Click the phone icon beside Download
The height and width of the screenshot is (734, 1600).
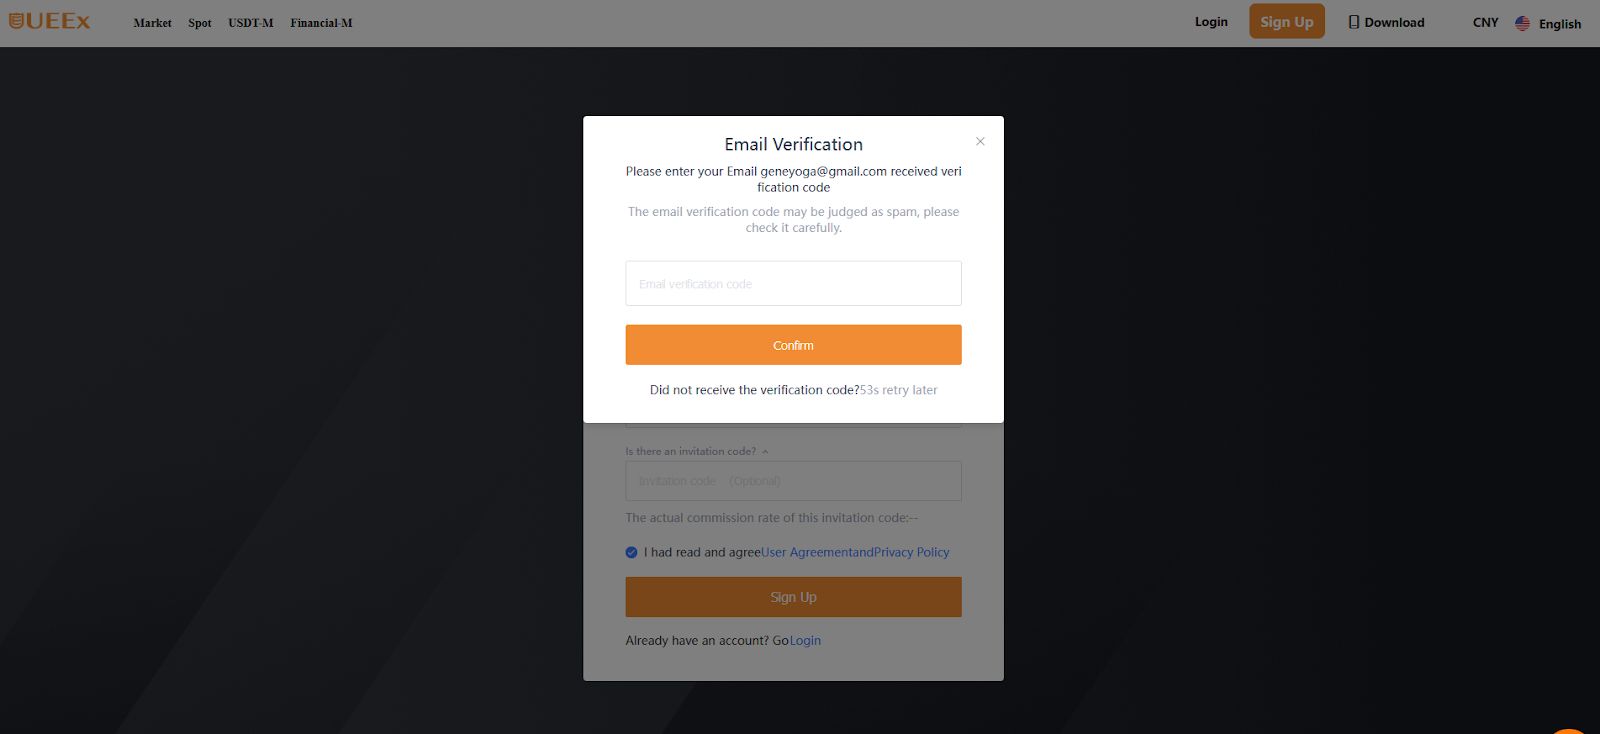tap(1354, 22)
